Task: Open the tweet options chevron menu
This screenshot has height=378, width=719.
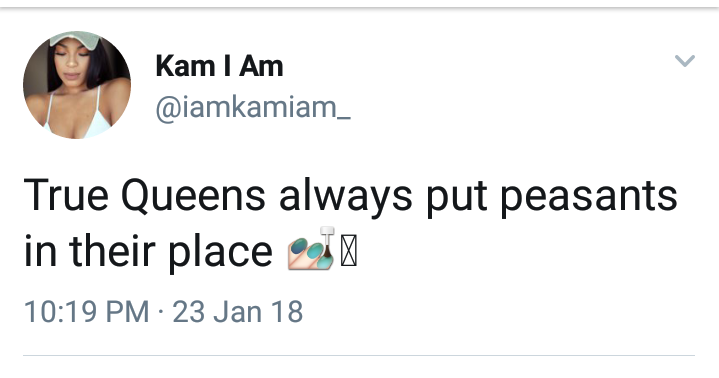Action: (x=685, y=61)
